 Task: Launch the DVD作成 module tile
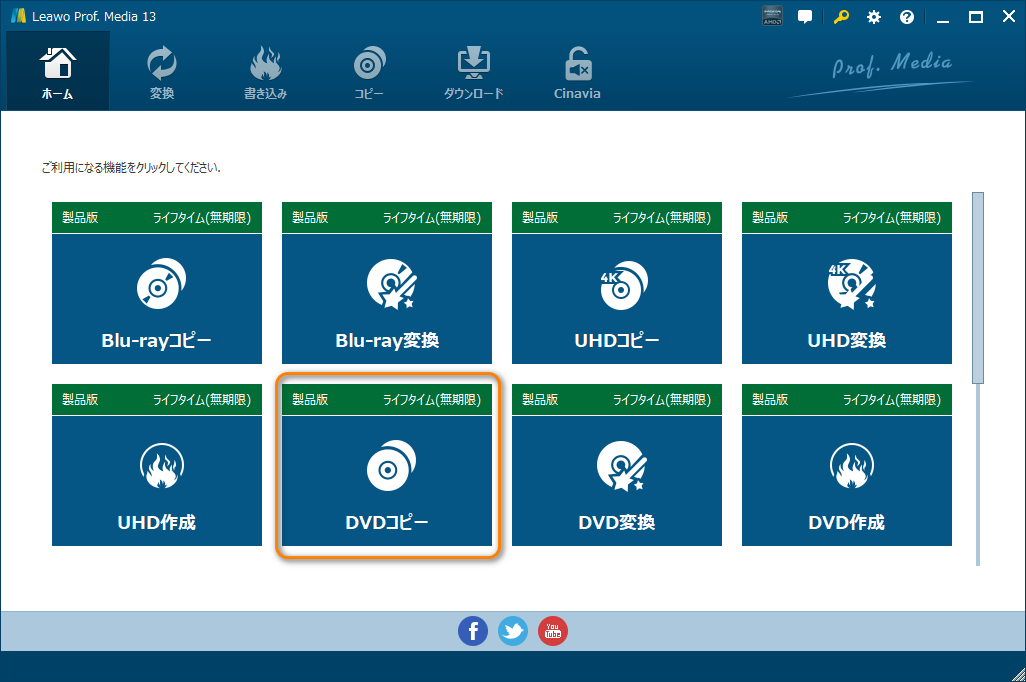pyautogui.click(x=847, y=480)
